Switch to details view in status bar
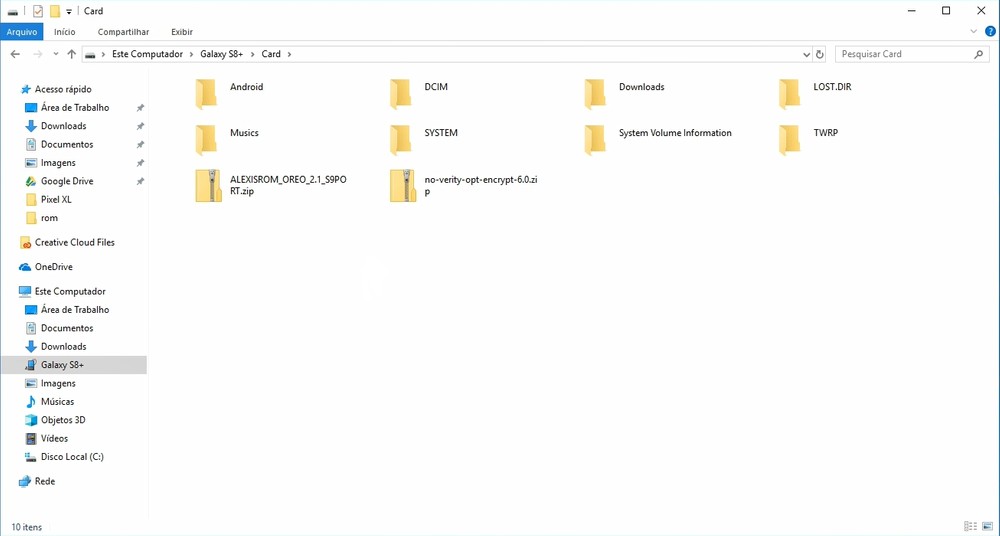 pyautogui.click(x=970, y=526)
